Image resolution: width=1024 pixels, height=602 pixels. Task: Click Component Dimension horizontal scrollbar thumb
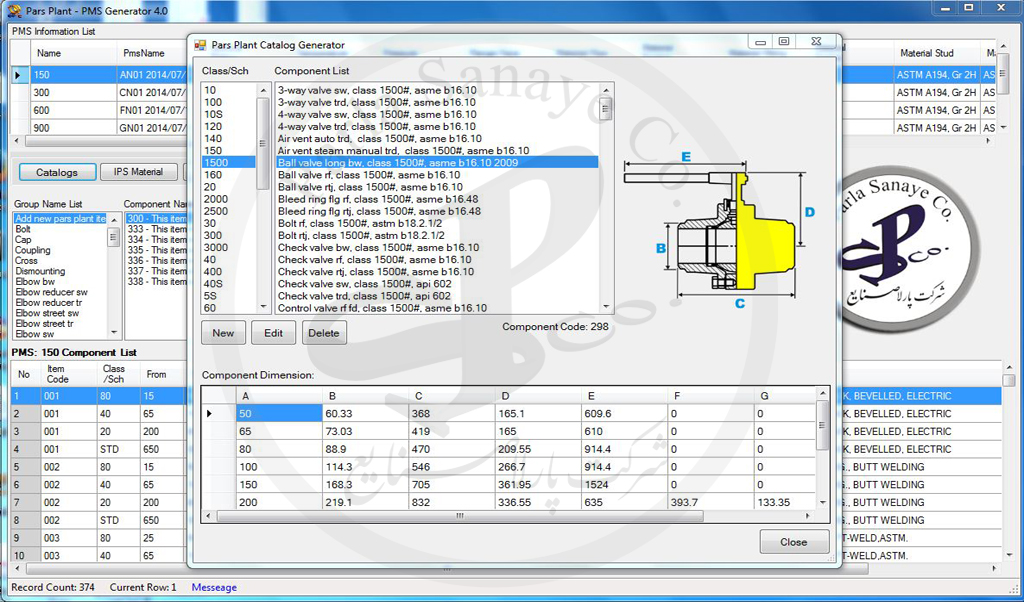click(460, 516)
